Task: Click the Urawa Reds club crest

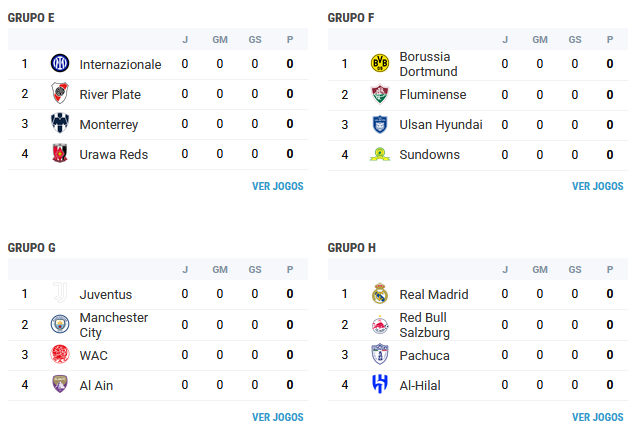Action: coord(60,154)
